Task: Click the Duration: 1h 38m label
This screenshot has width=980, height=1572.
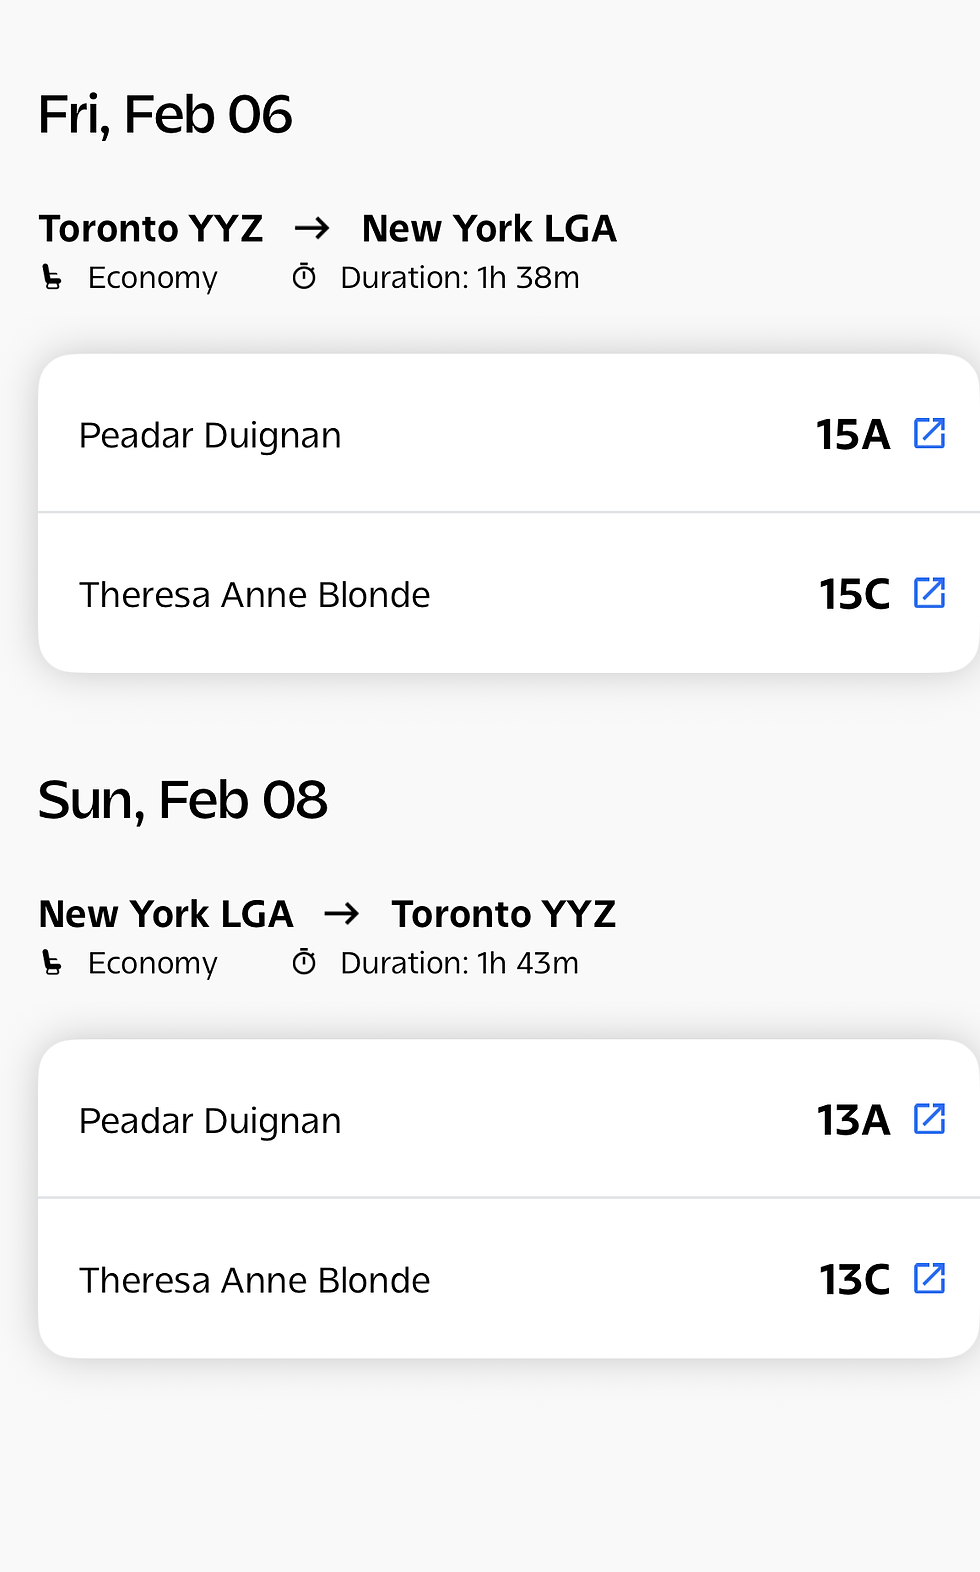Action: point(459,278)
